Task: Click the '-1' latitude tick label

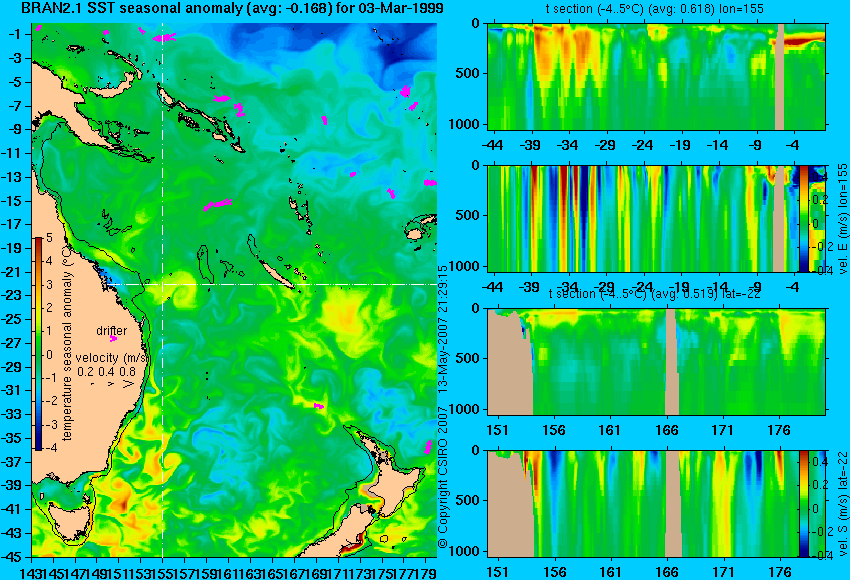Action: click(x=16, y=34)
